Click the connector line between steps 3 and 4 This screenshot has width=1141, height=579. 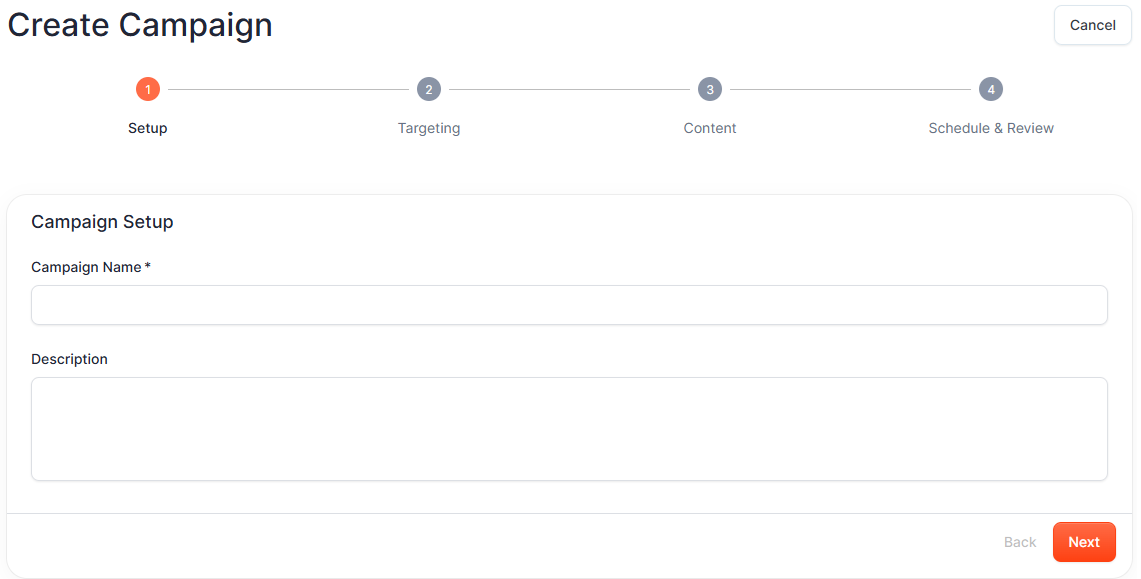[850, 90]
